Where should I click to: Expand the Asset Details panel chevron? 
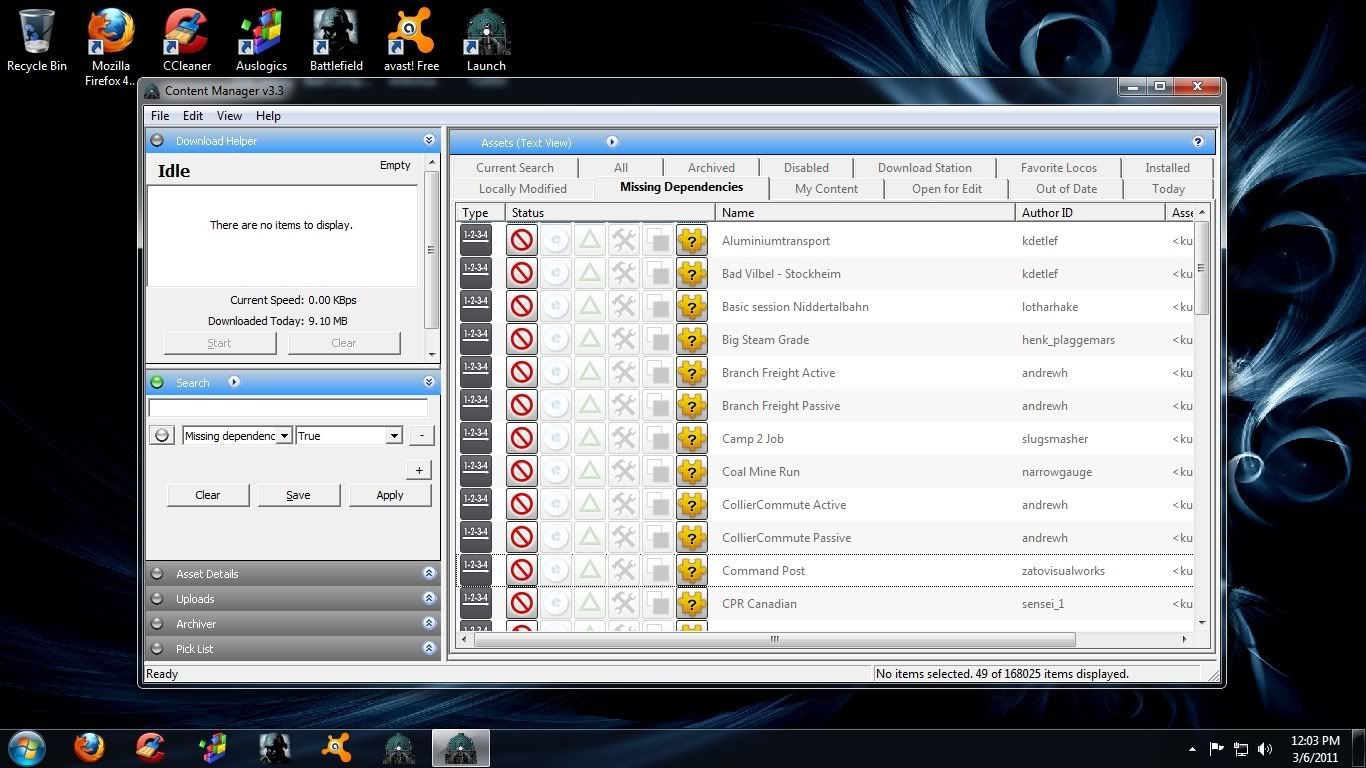point(429,574)
